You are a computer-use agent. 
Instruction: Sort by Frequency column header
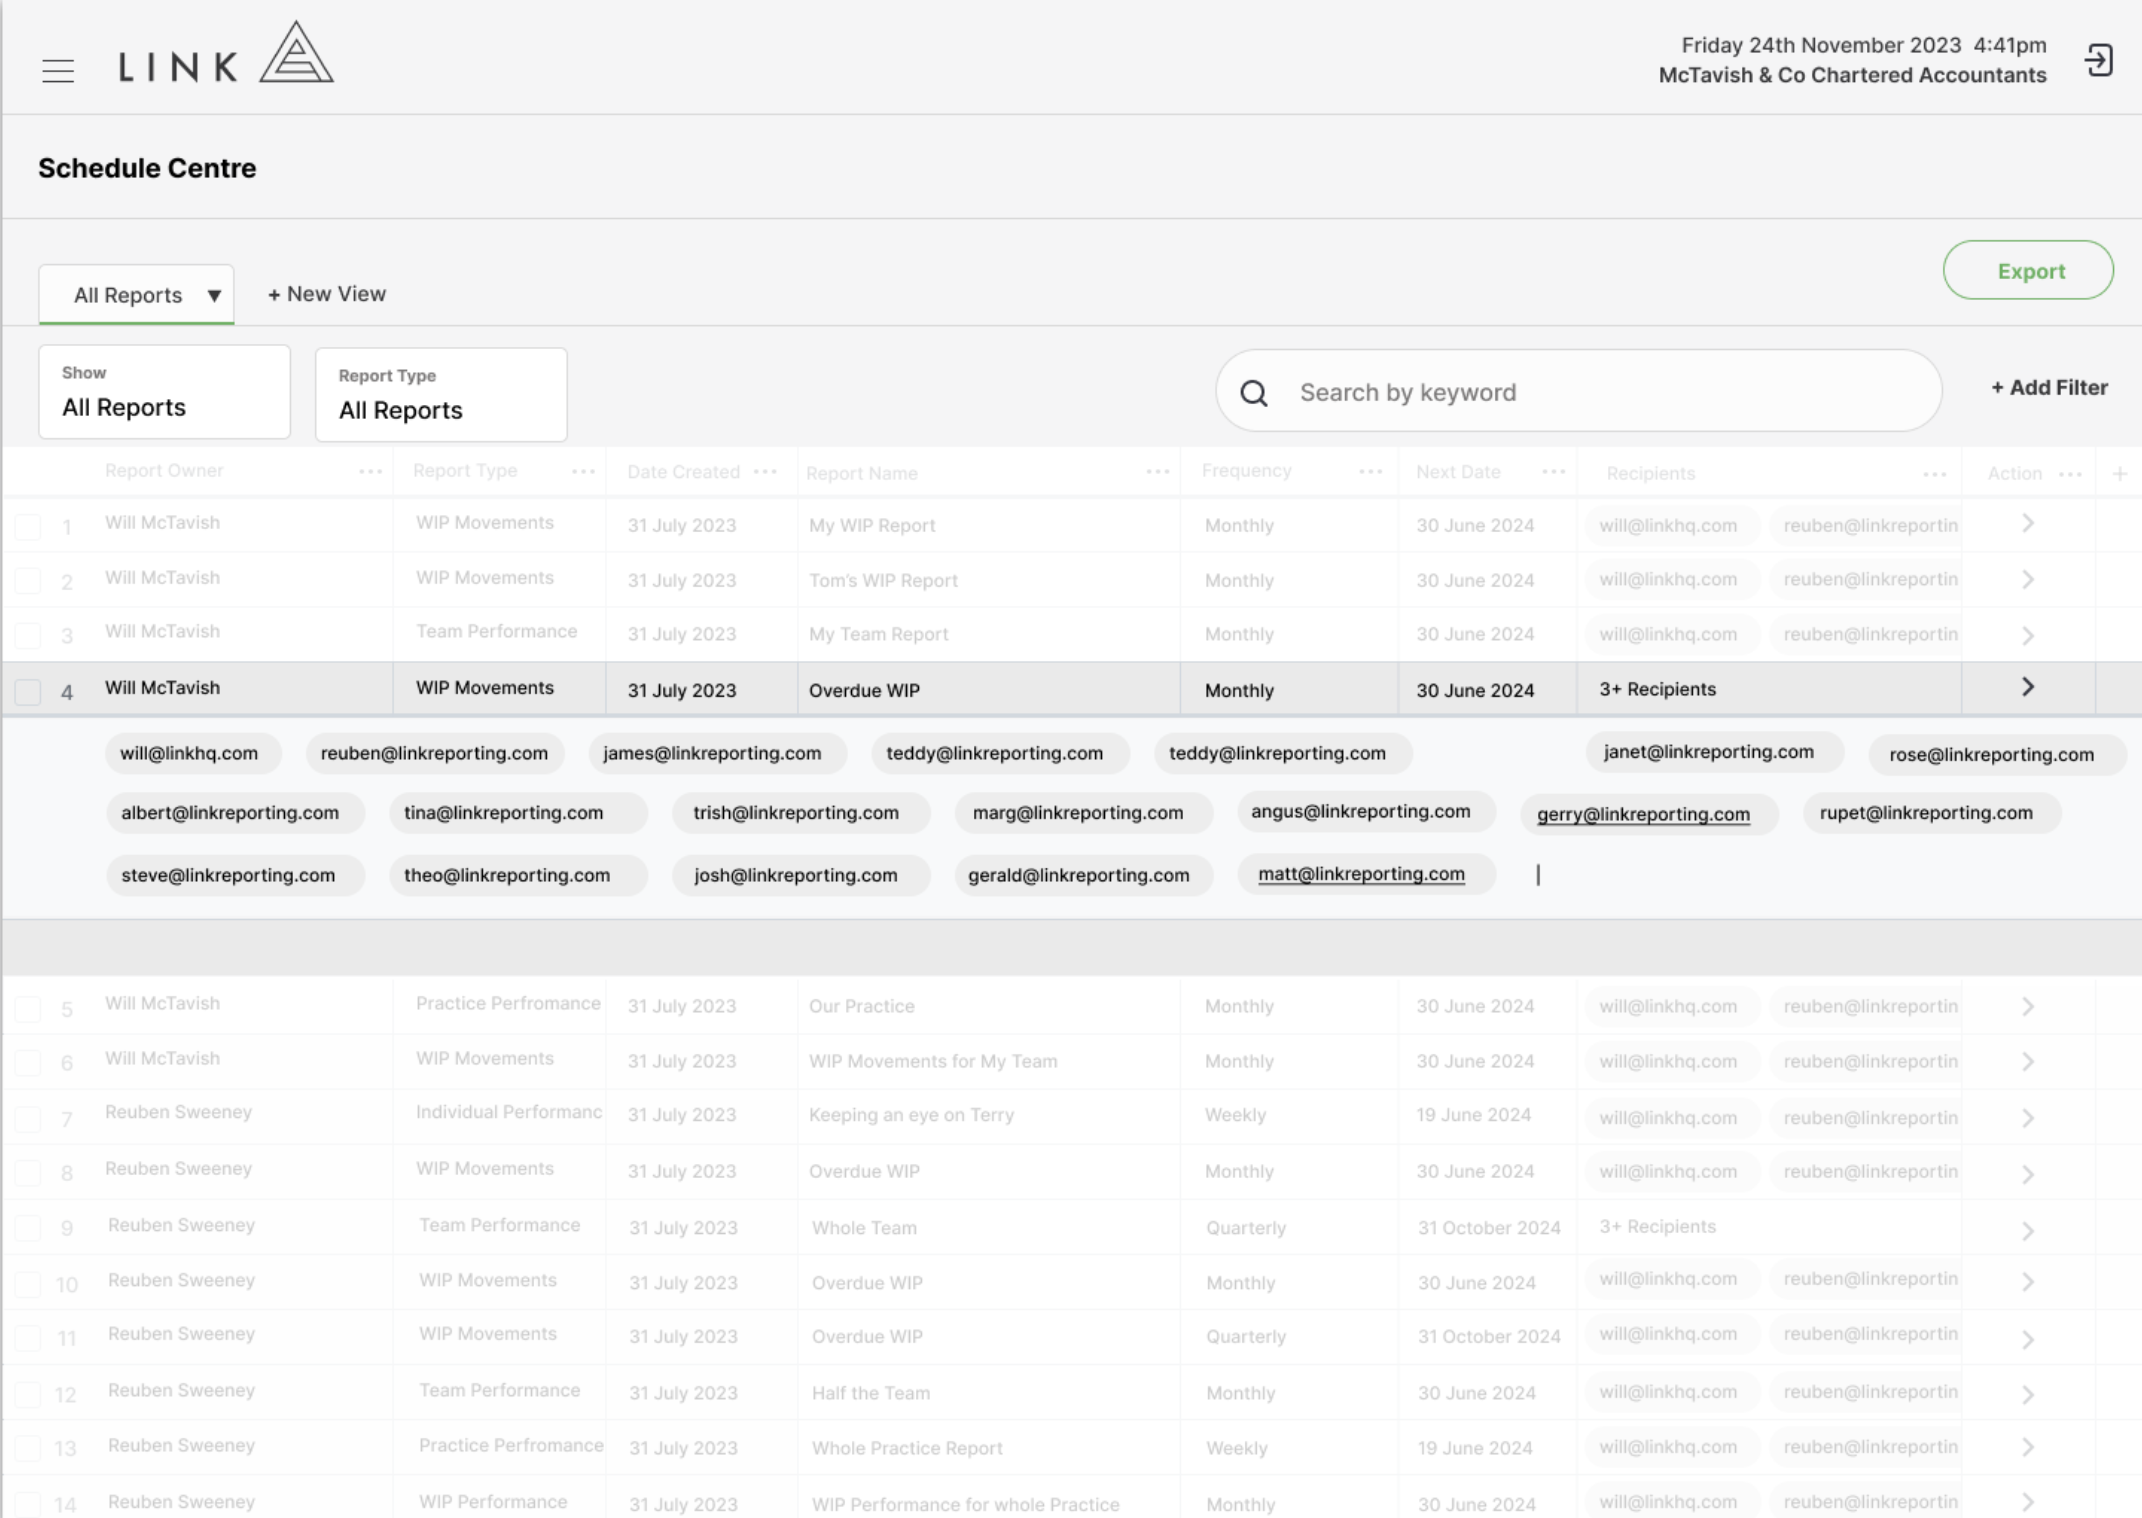tap(1246, 471)
